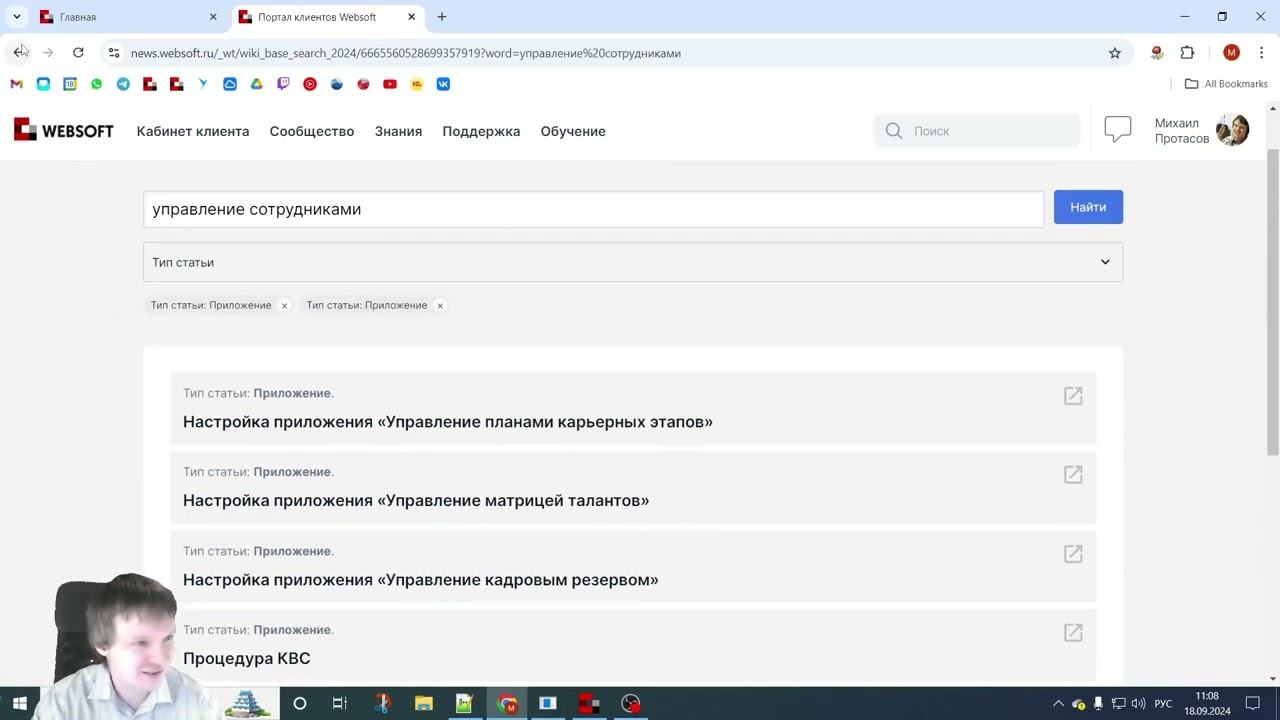The image size is (1280, 720).
Task: Open article Управление кадровым резервом
Action: click(x=421, y=580)
